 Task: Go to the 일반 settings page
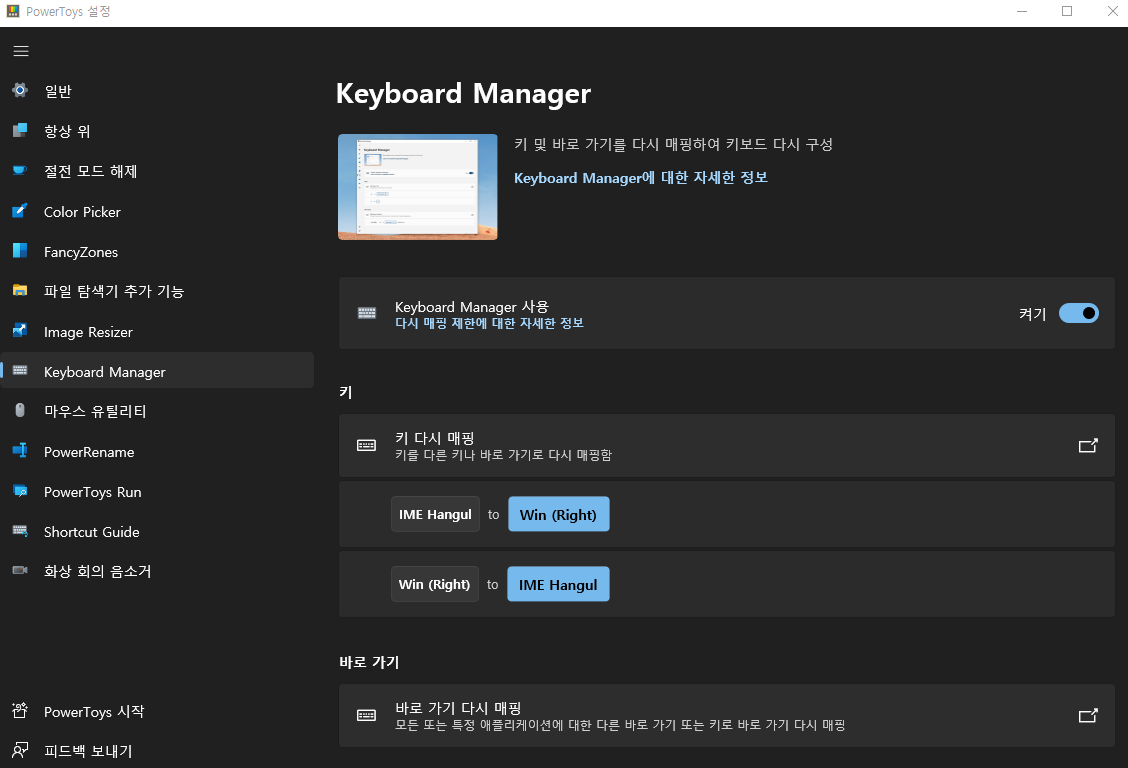coord(157,91)
